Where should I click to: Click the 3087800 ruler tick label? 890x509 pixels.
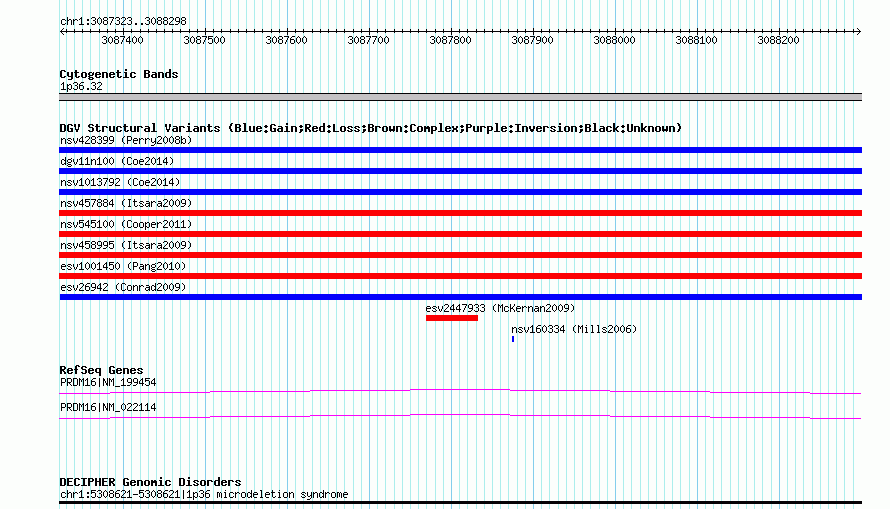click(x=450, y=40)
